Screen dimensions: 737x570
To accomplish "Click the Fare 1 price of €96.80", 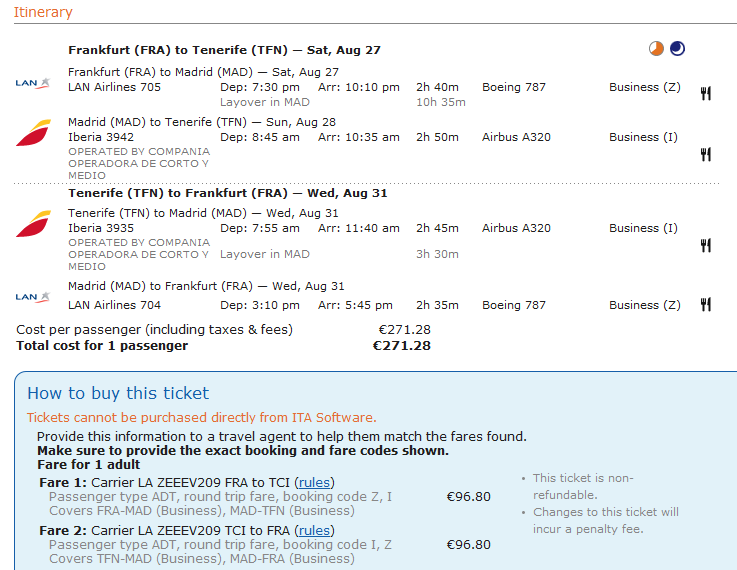I will pyautogui.click(x=468, y=497).
